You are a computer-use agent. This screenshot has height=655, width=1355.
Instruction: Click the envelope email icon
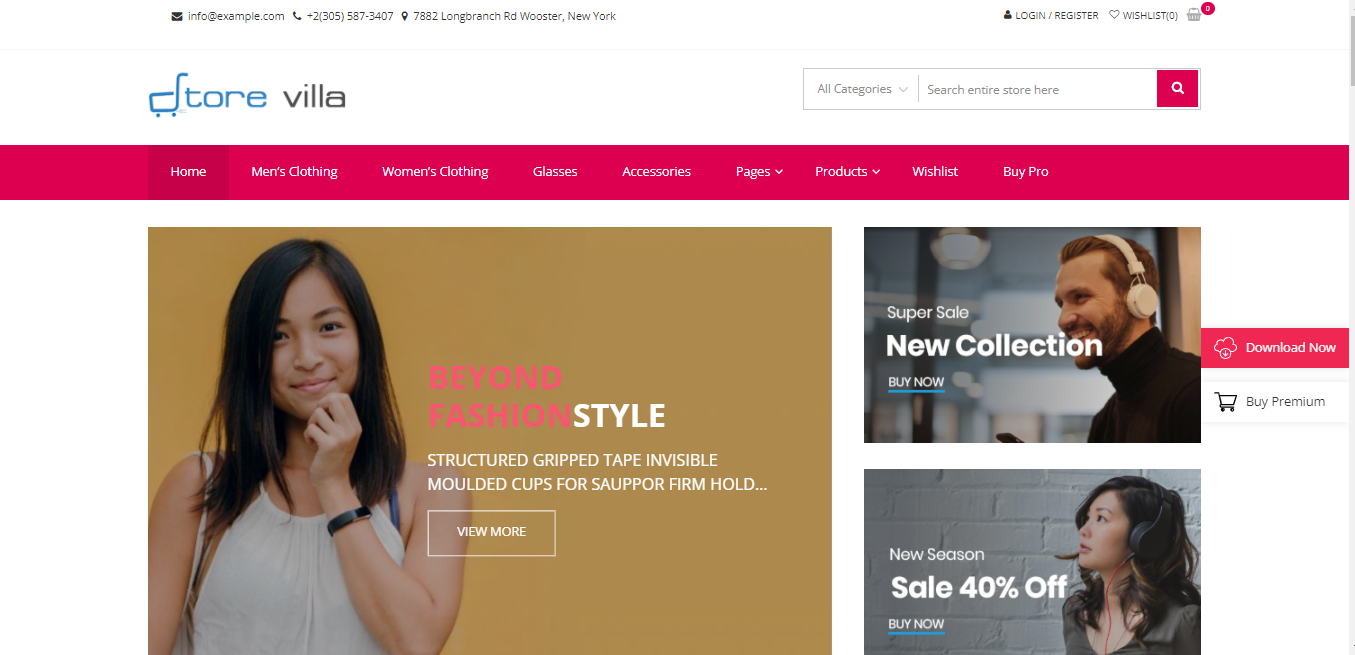coord(177,16)
